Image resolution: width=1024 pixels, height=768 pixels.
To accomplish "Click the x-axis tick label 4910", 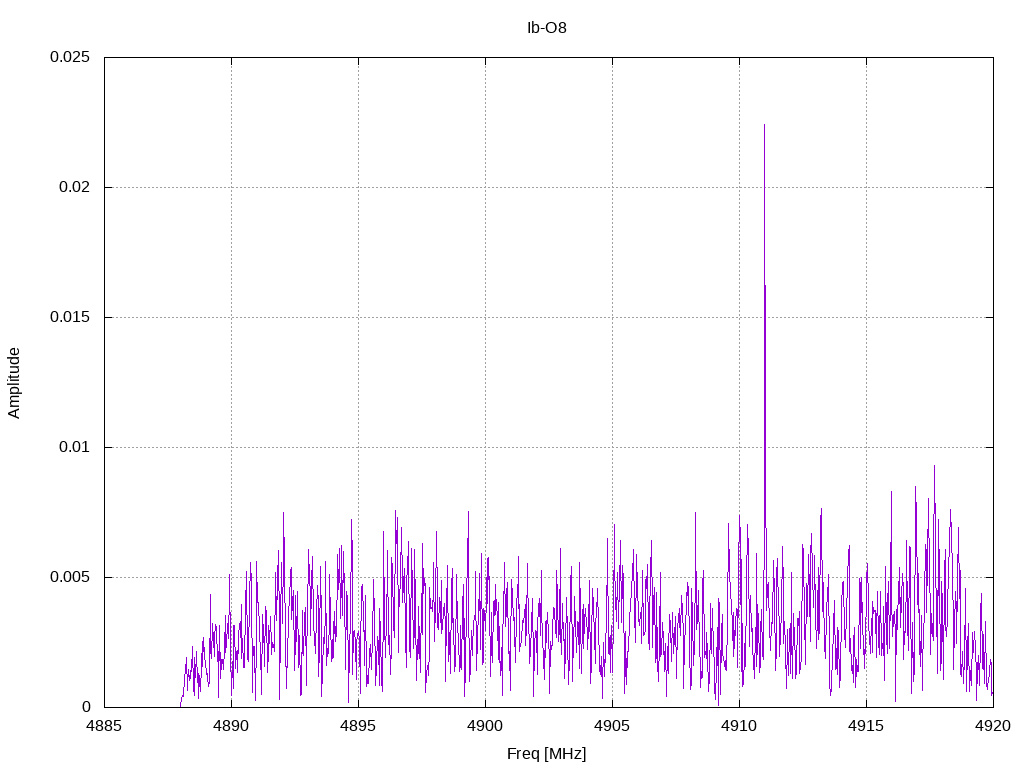I will tap(739, 726).
